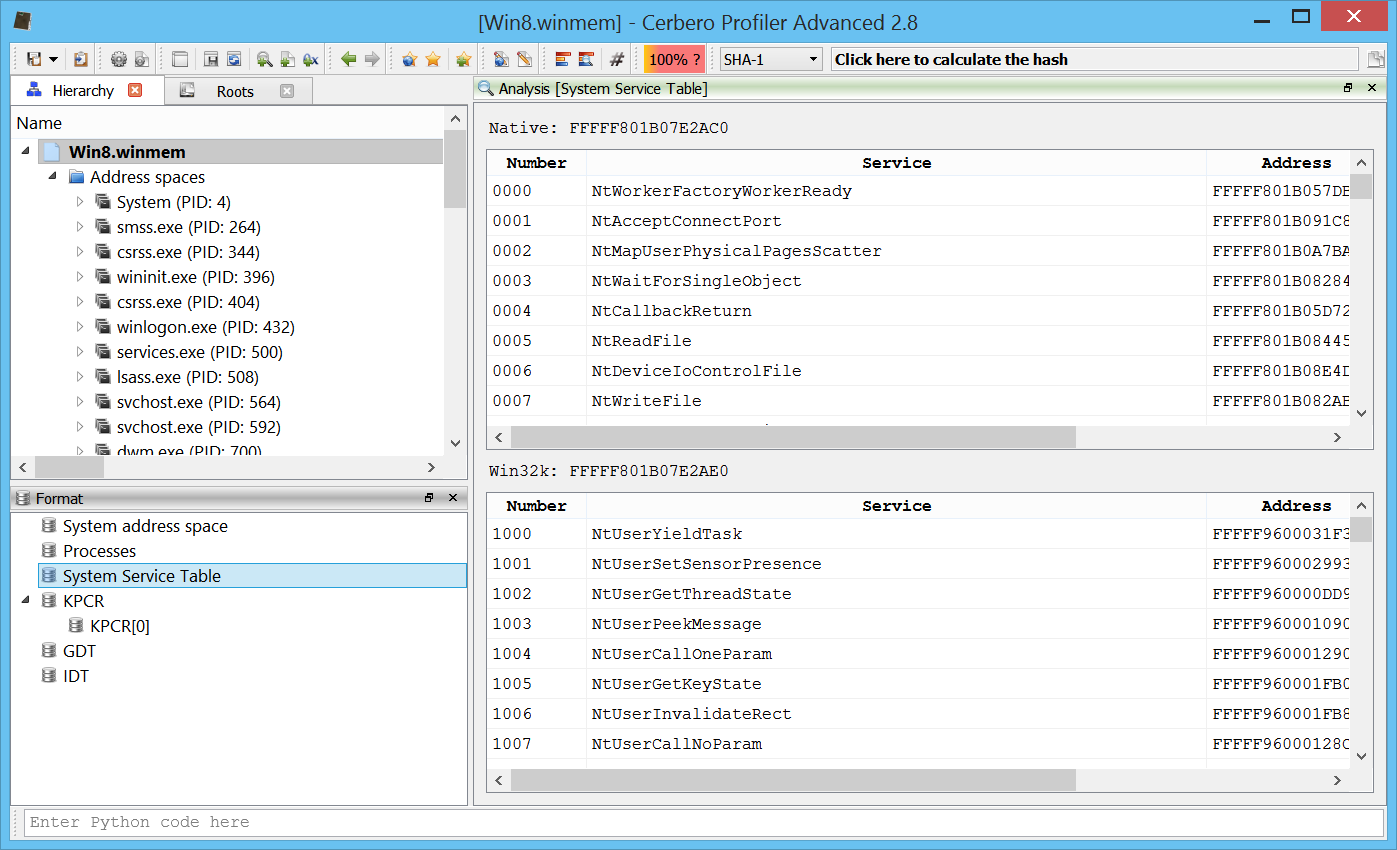Click the floppy disk save icon in toolbar
This screenshot has height=850, width=1397.
click(x=34, y=59)
